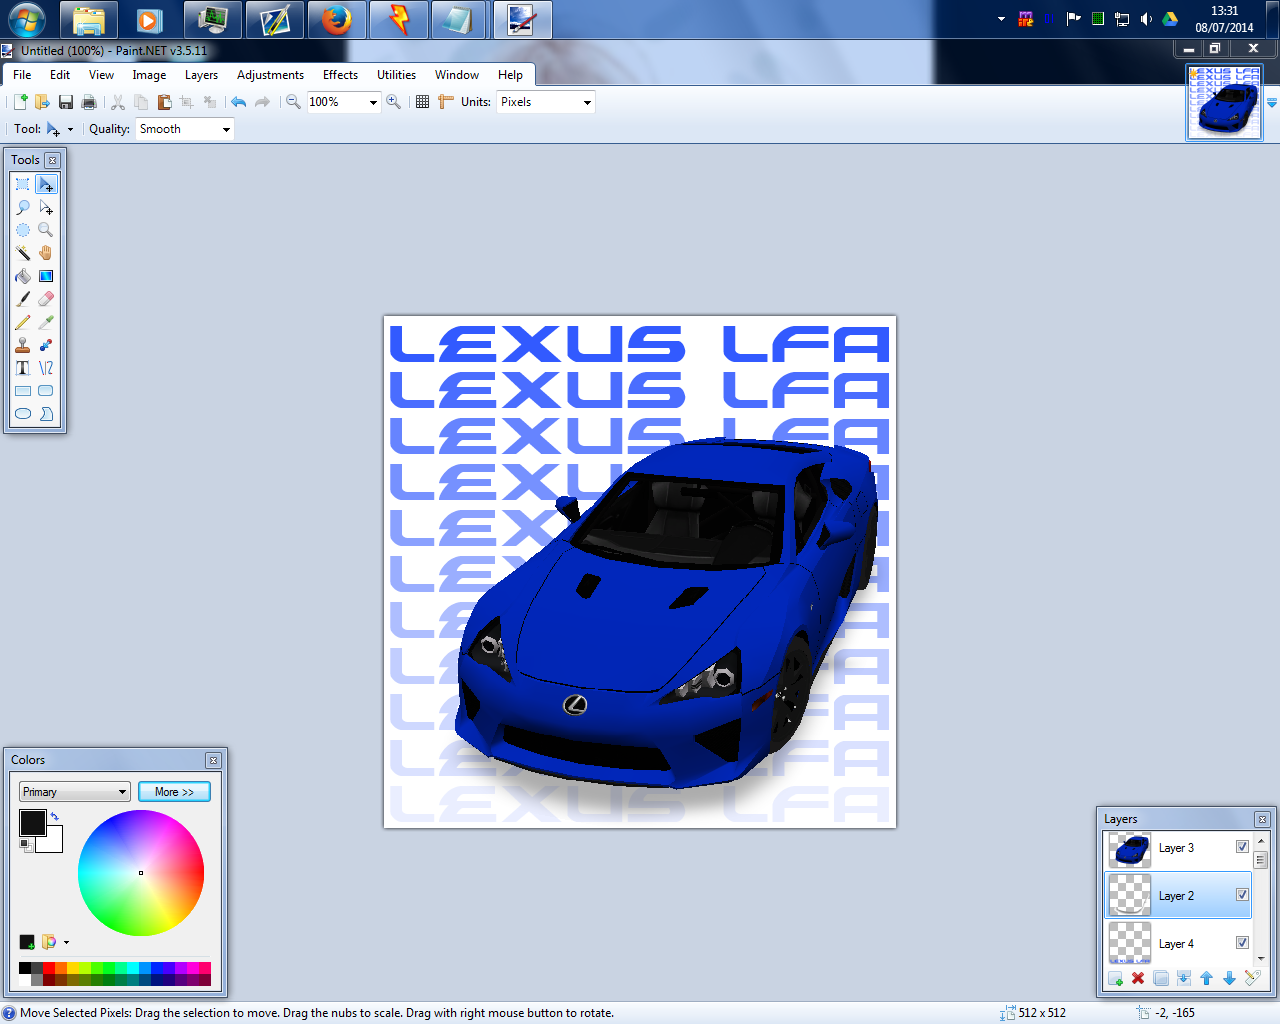Merge layer down button
Viewport: 1280px width, 1024px height.
[x=1184, y=978]
